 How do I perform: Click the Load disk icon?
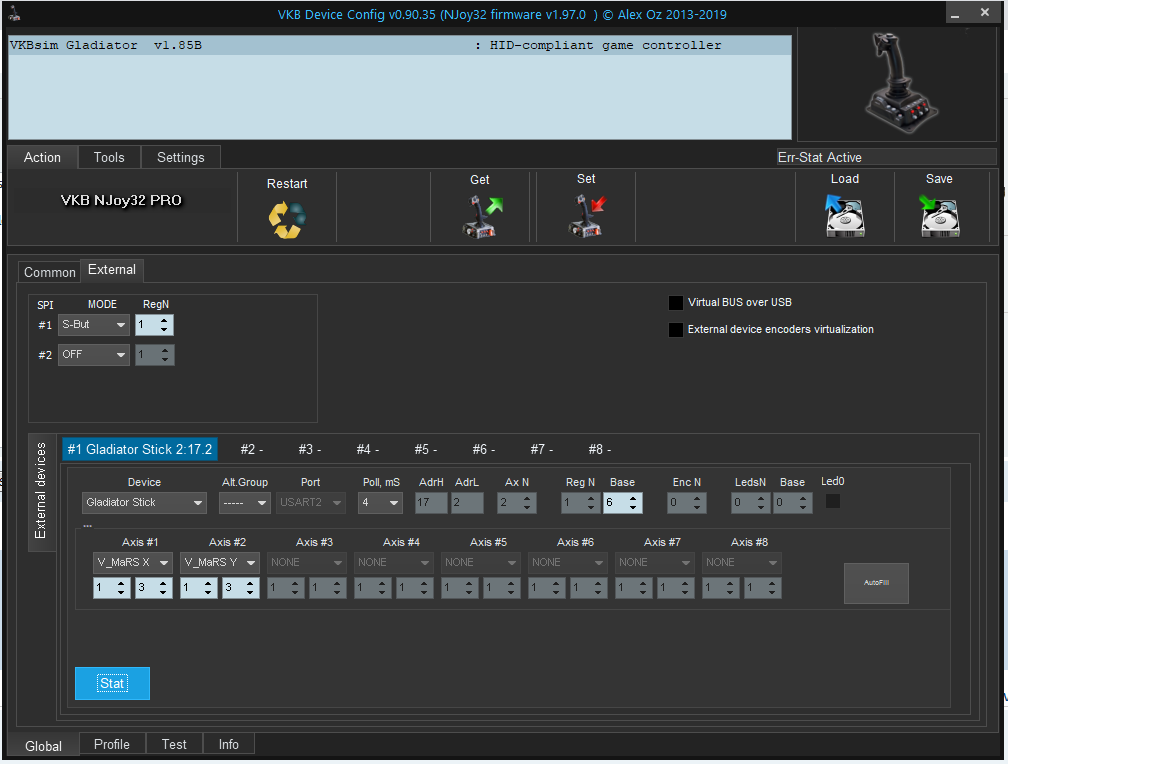(844, 216)
